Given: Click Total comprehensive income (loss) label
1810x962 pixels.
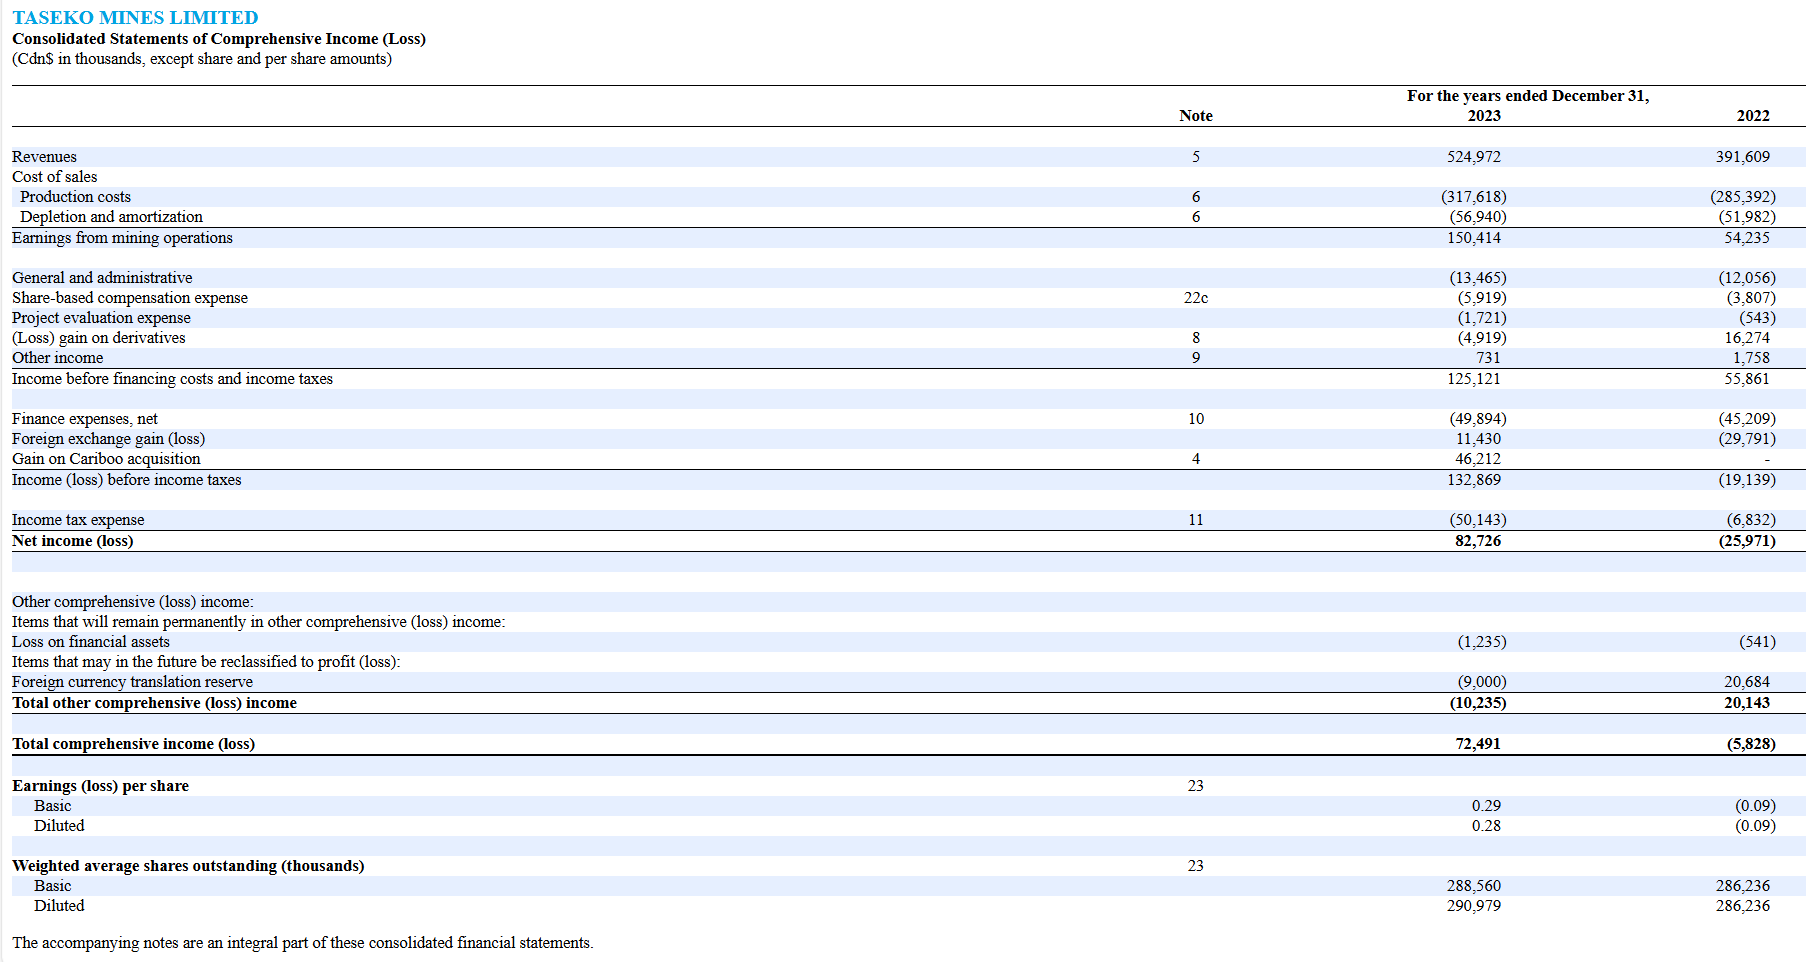Looking at the screenshot, I should pos(133,744).
